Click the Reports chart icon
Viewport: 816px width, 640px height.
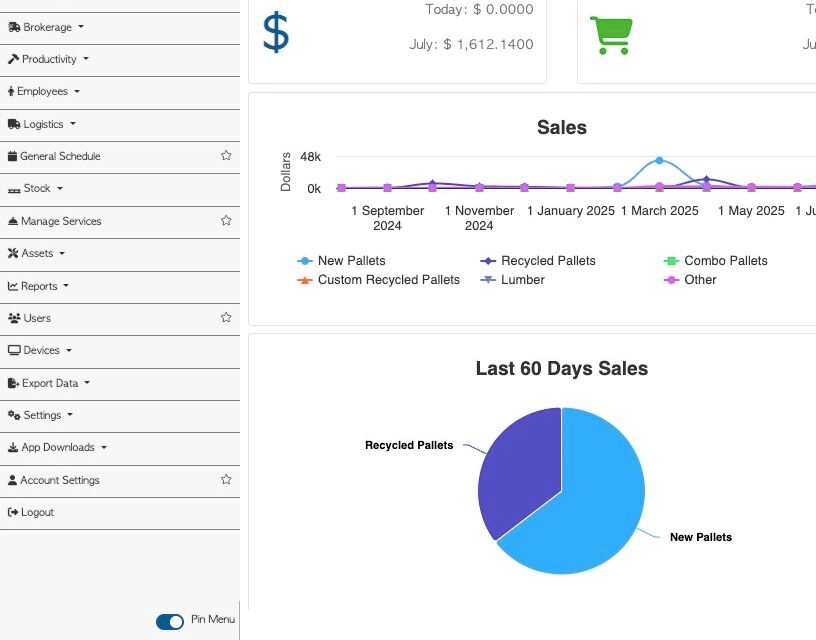13,286
